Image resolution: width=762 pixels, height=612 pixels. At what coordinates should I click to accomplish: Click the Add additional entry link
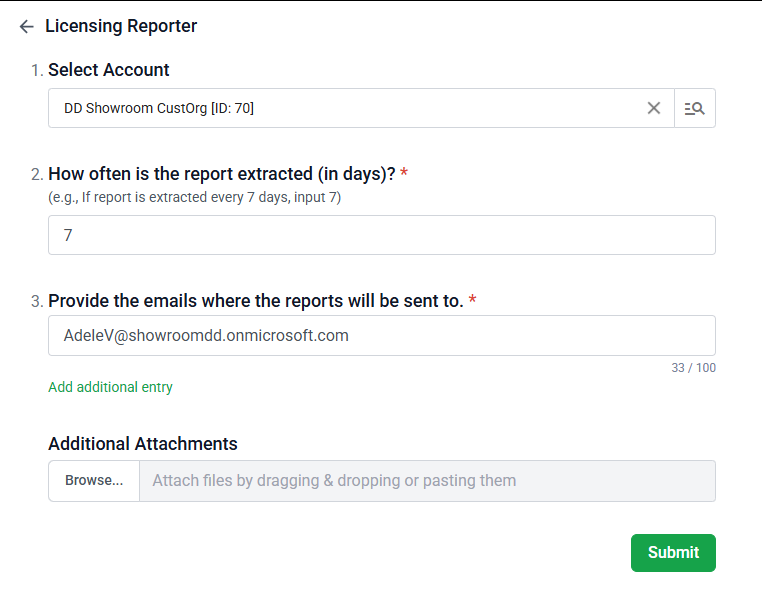[110, 387]
